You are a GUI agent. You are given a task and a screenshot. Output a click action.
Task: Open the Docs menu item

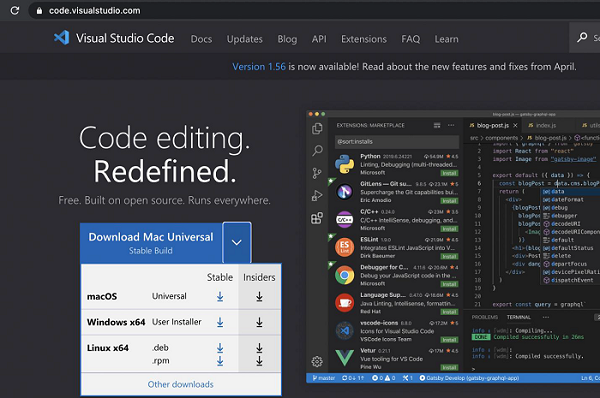[201, 39]
